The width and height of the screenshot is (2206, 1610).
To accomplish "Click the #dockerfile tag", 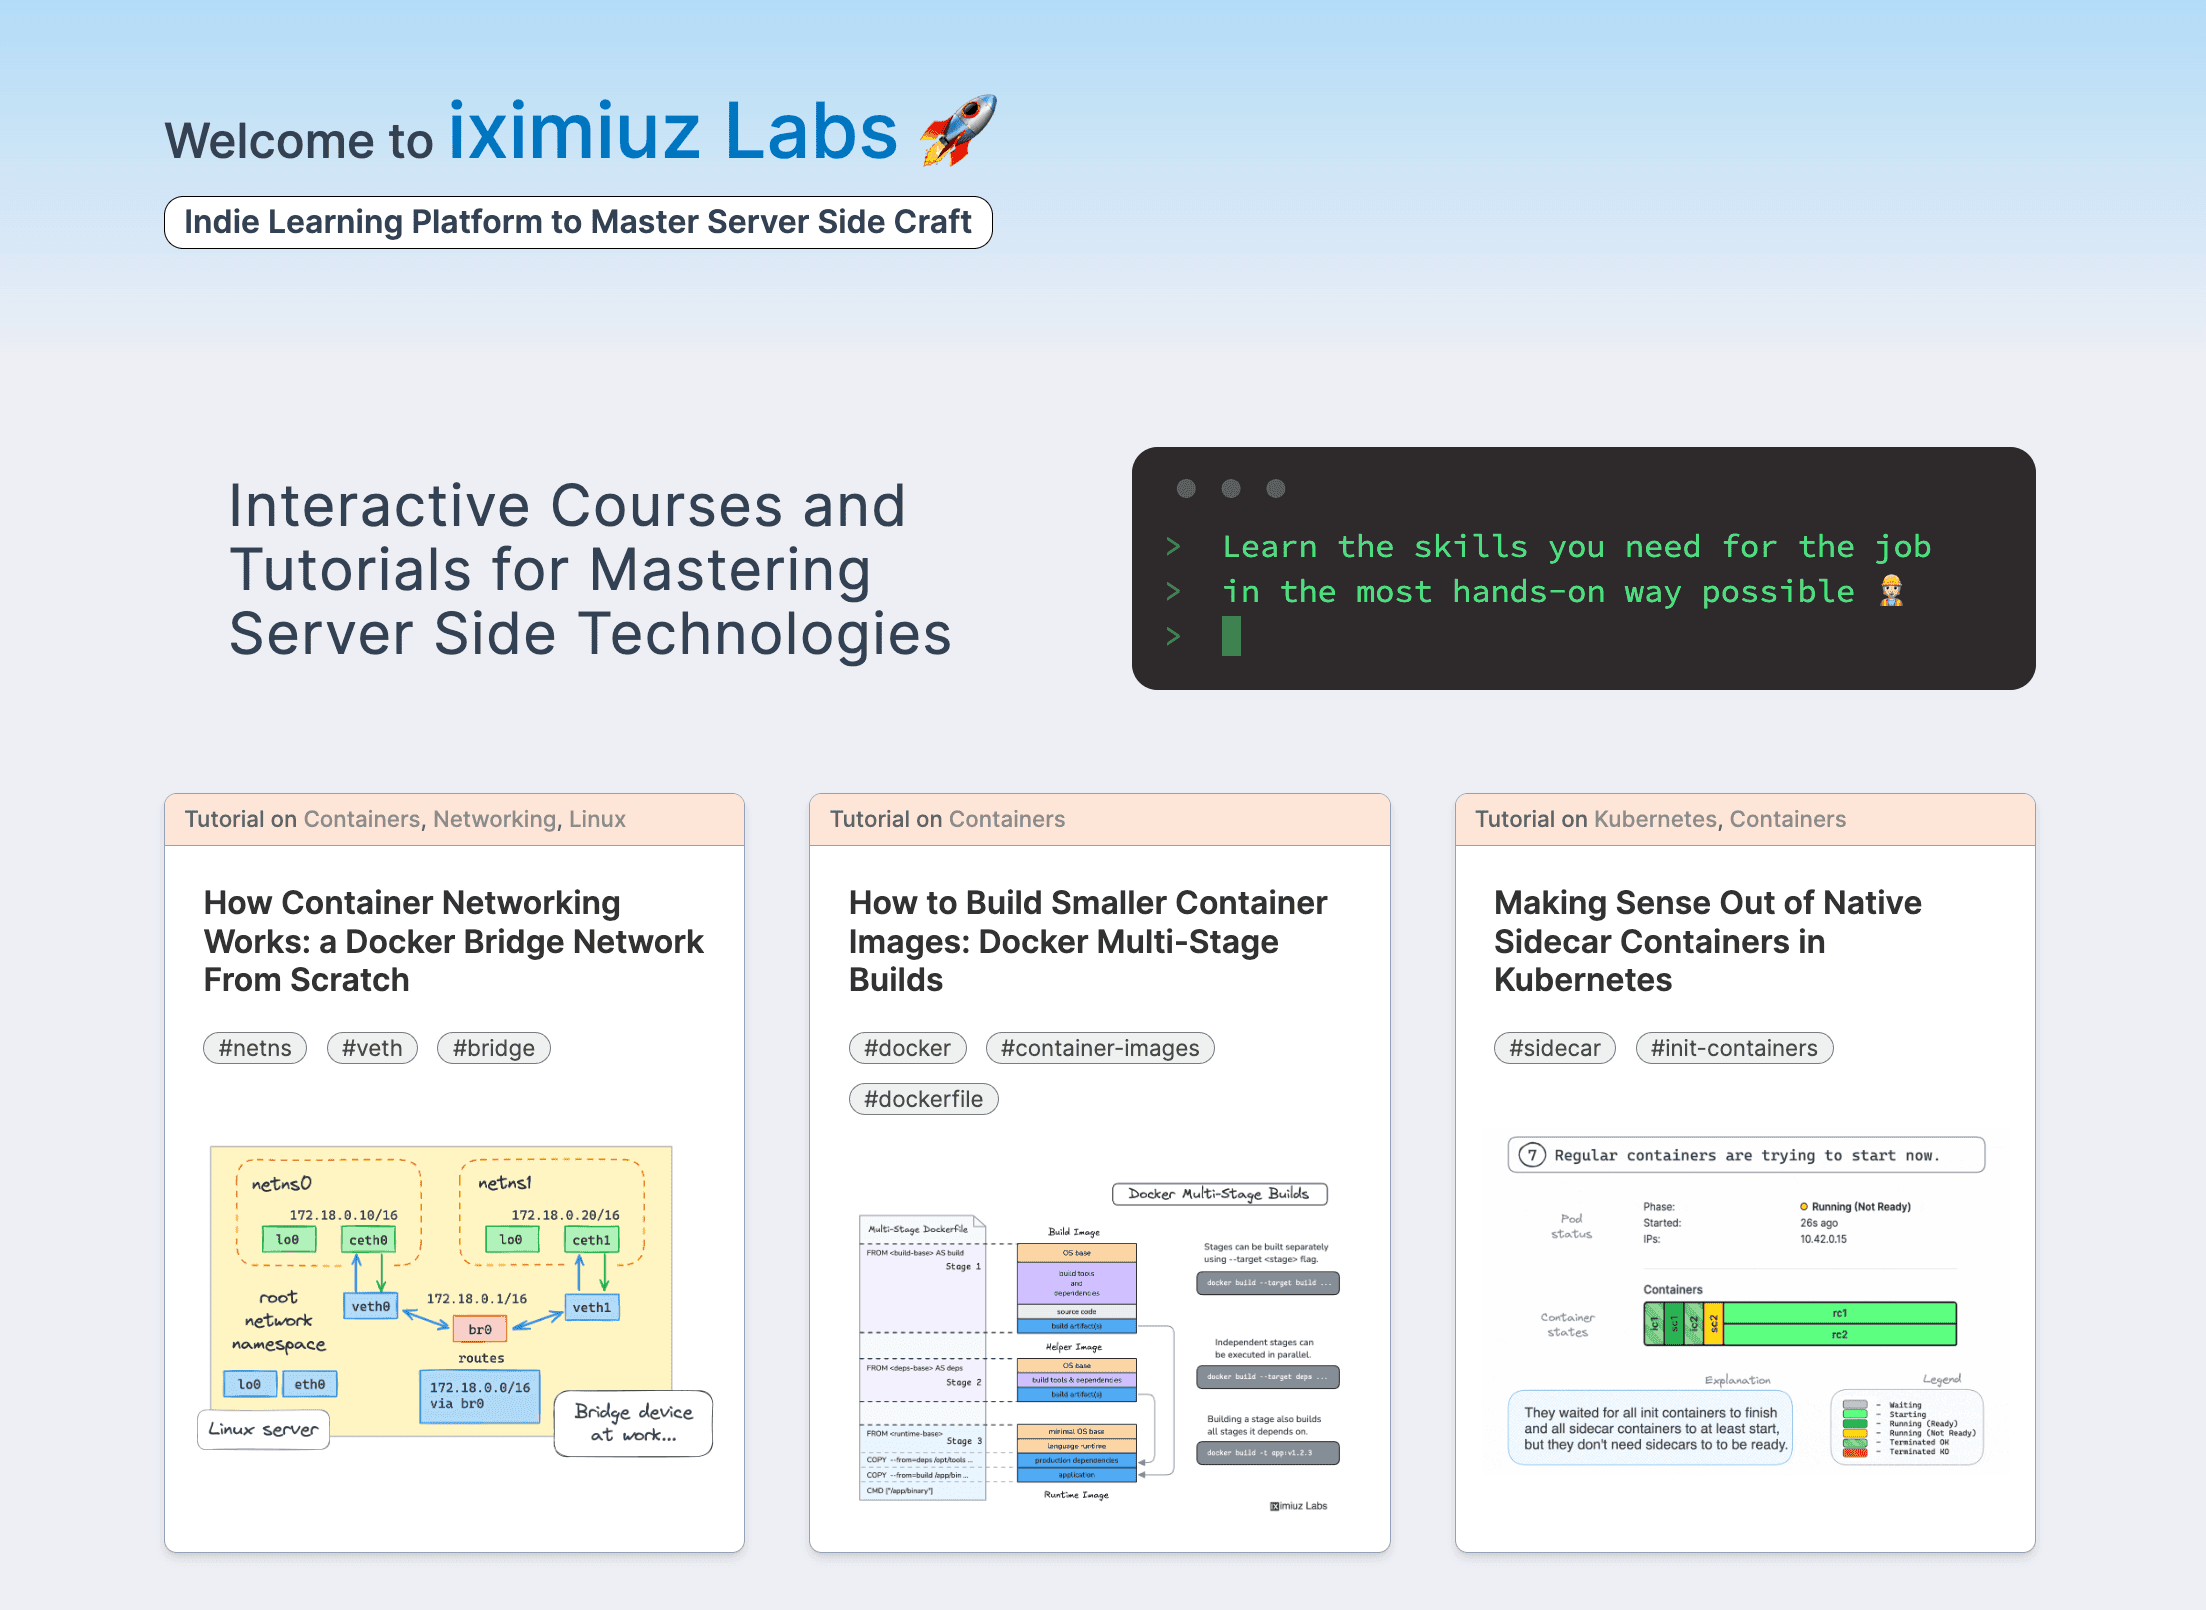I will coord(923,1098).
